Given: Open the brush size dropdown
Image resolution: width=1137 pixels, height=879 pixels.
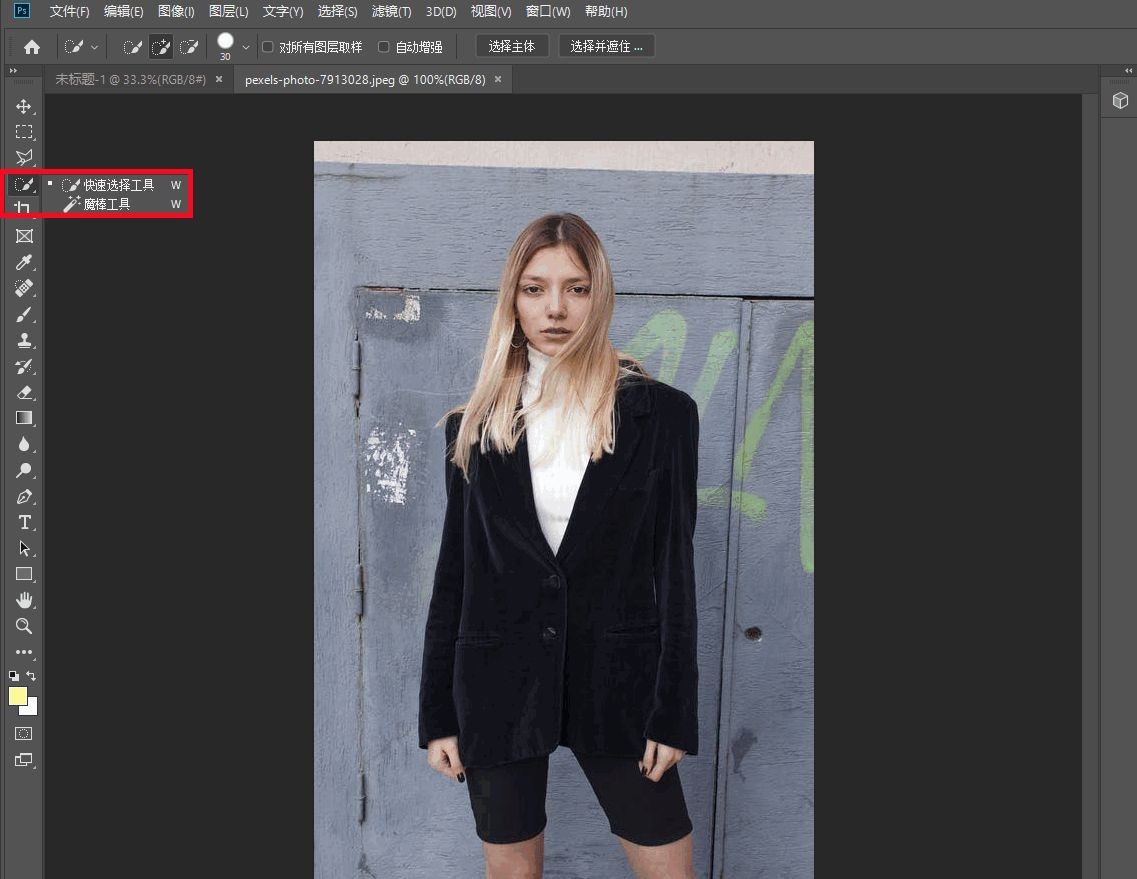Looking at the screenshot, I should pyautogui.click(x=243, y=46).
